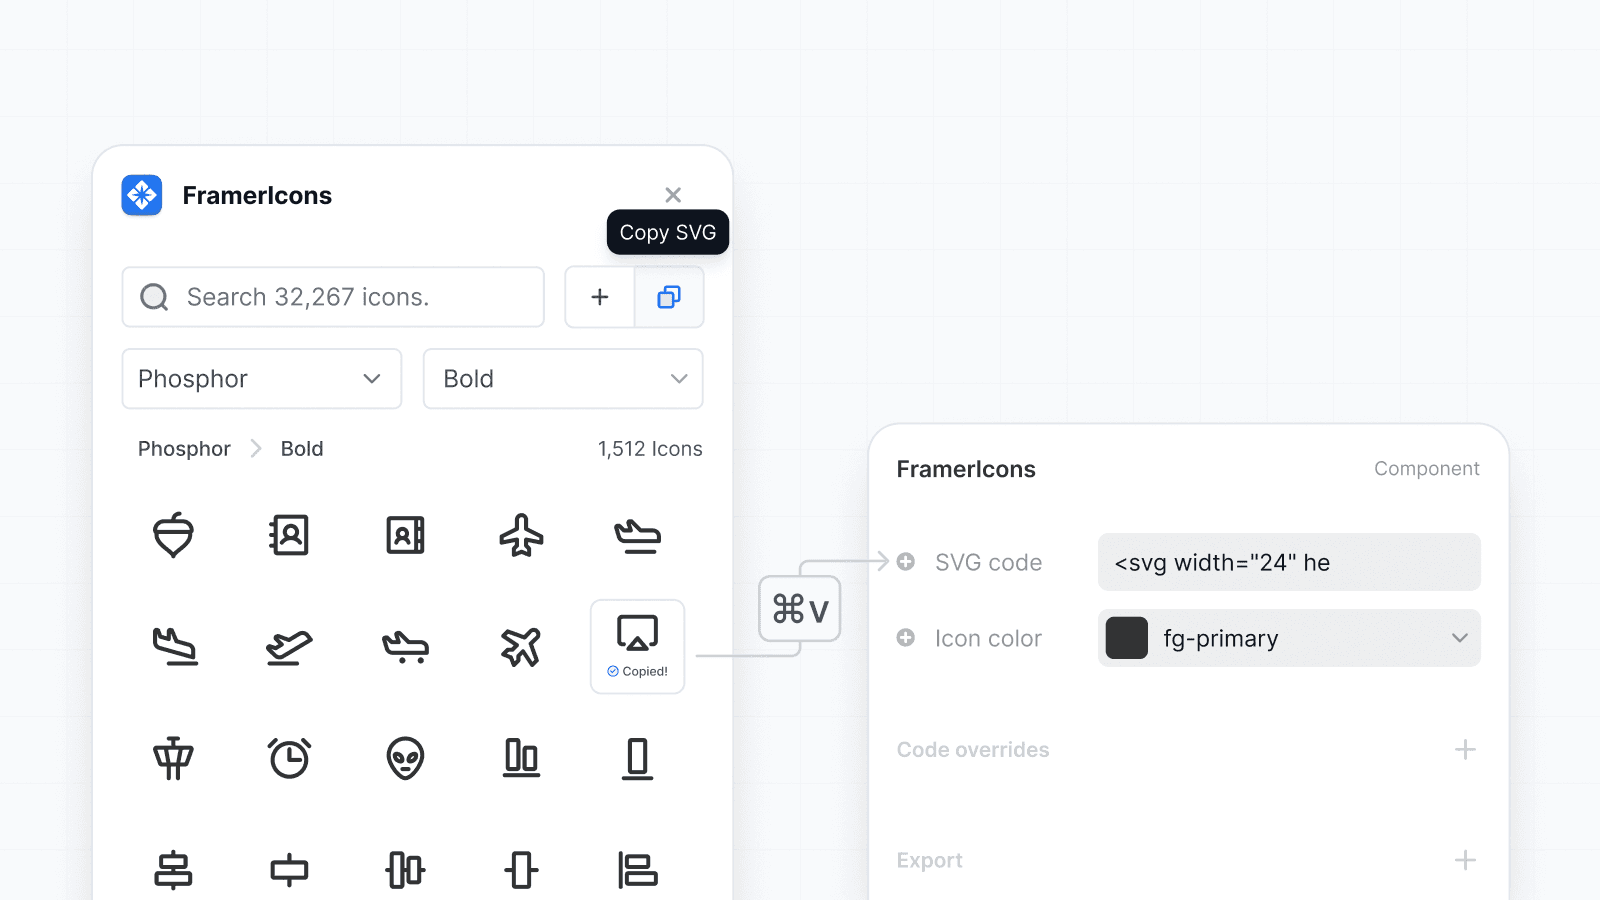Click the plus insert icon button
This screenshot has height=900, width=1600.
(600, 297)
